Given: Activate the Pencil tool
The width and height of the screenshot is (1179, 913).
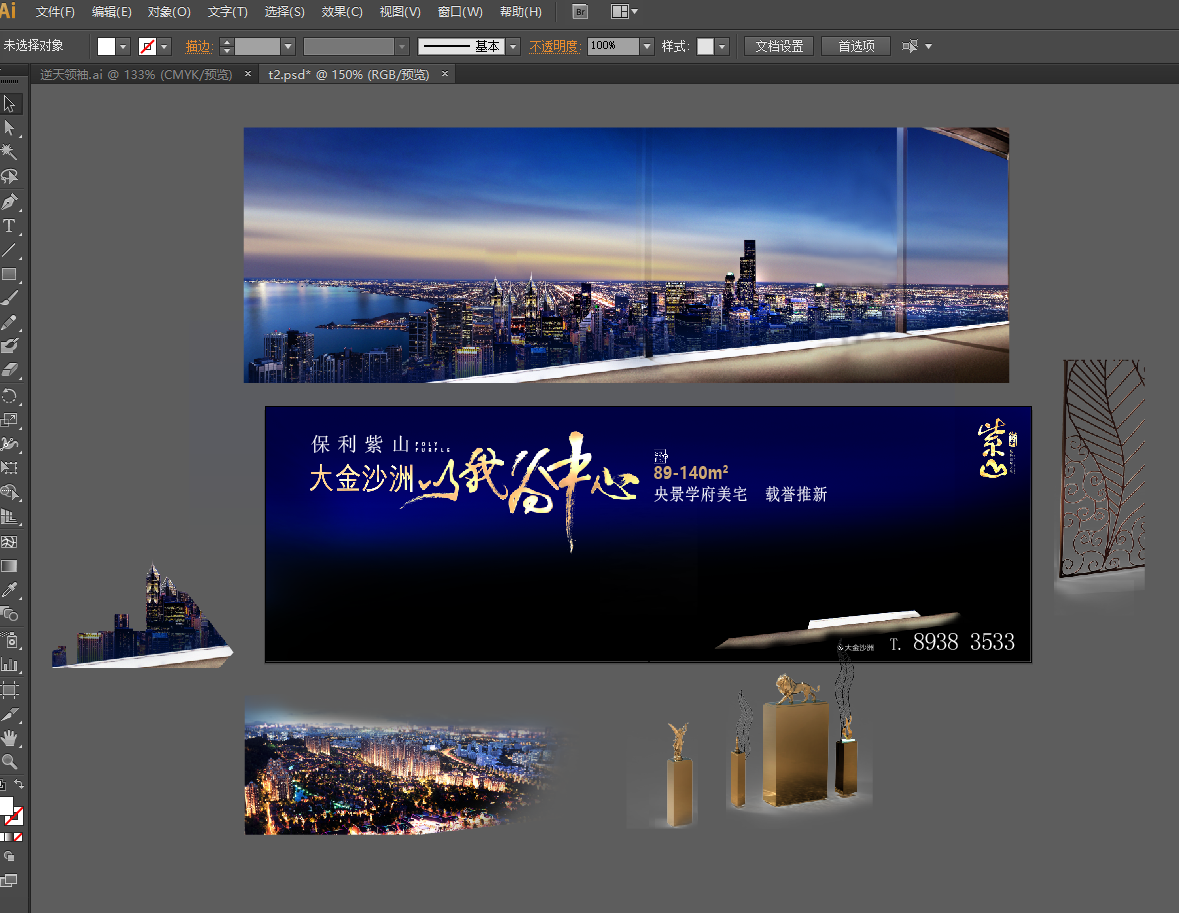Looking at the screenshot, I should 10,323.
